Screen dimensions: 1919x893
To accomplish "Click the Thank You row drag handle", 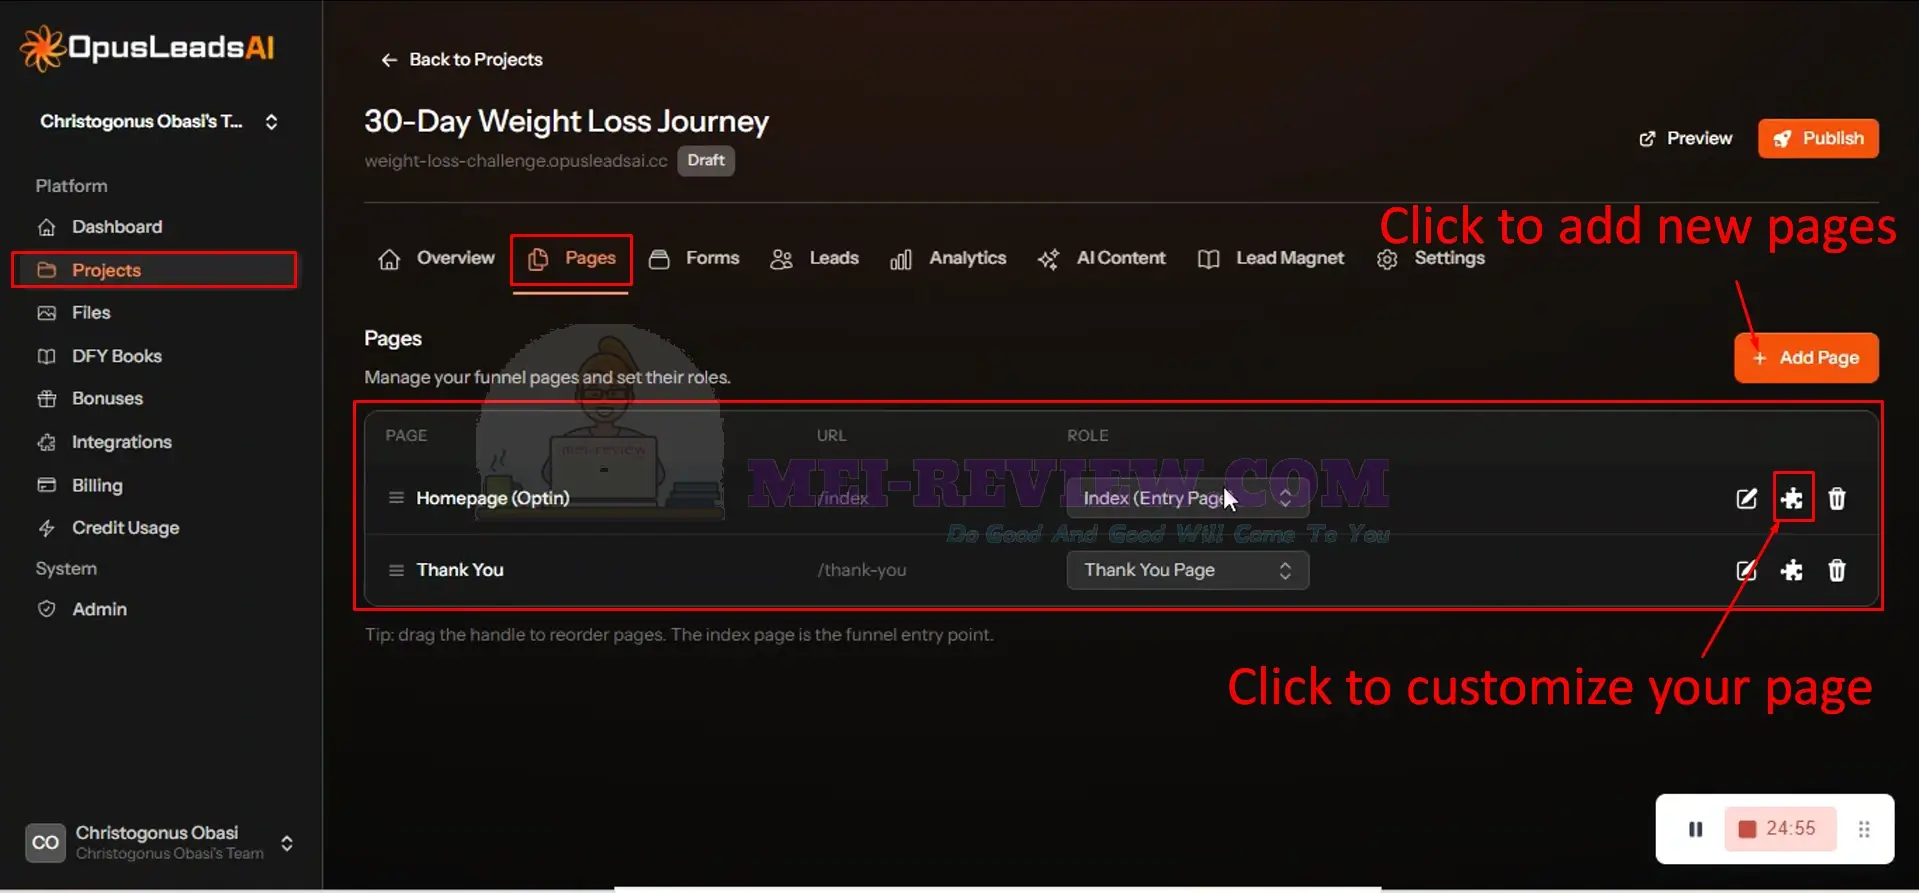I will [396, 570].
